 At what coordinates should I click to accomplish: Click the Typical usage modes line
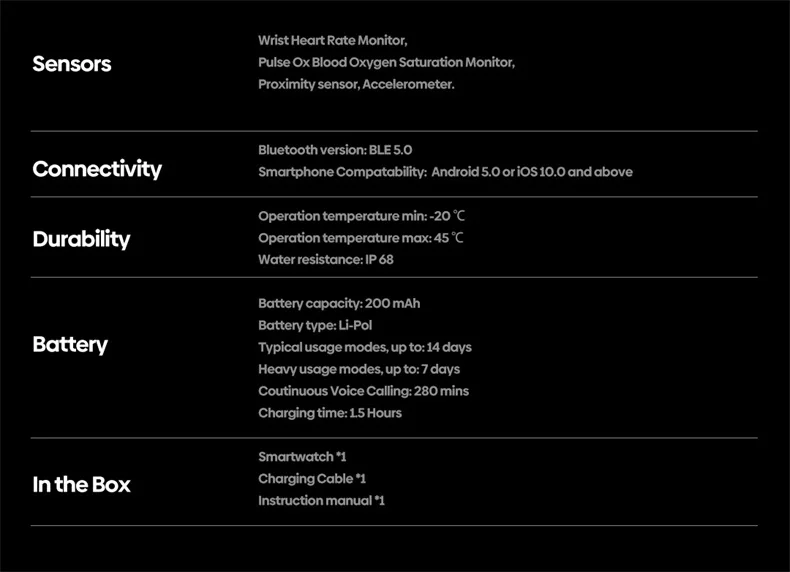(x=365, y=347)
